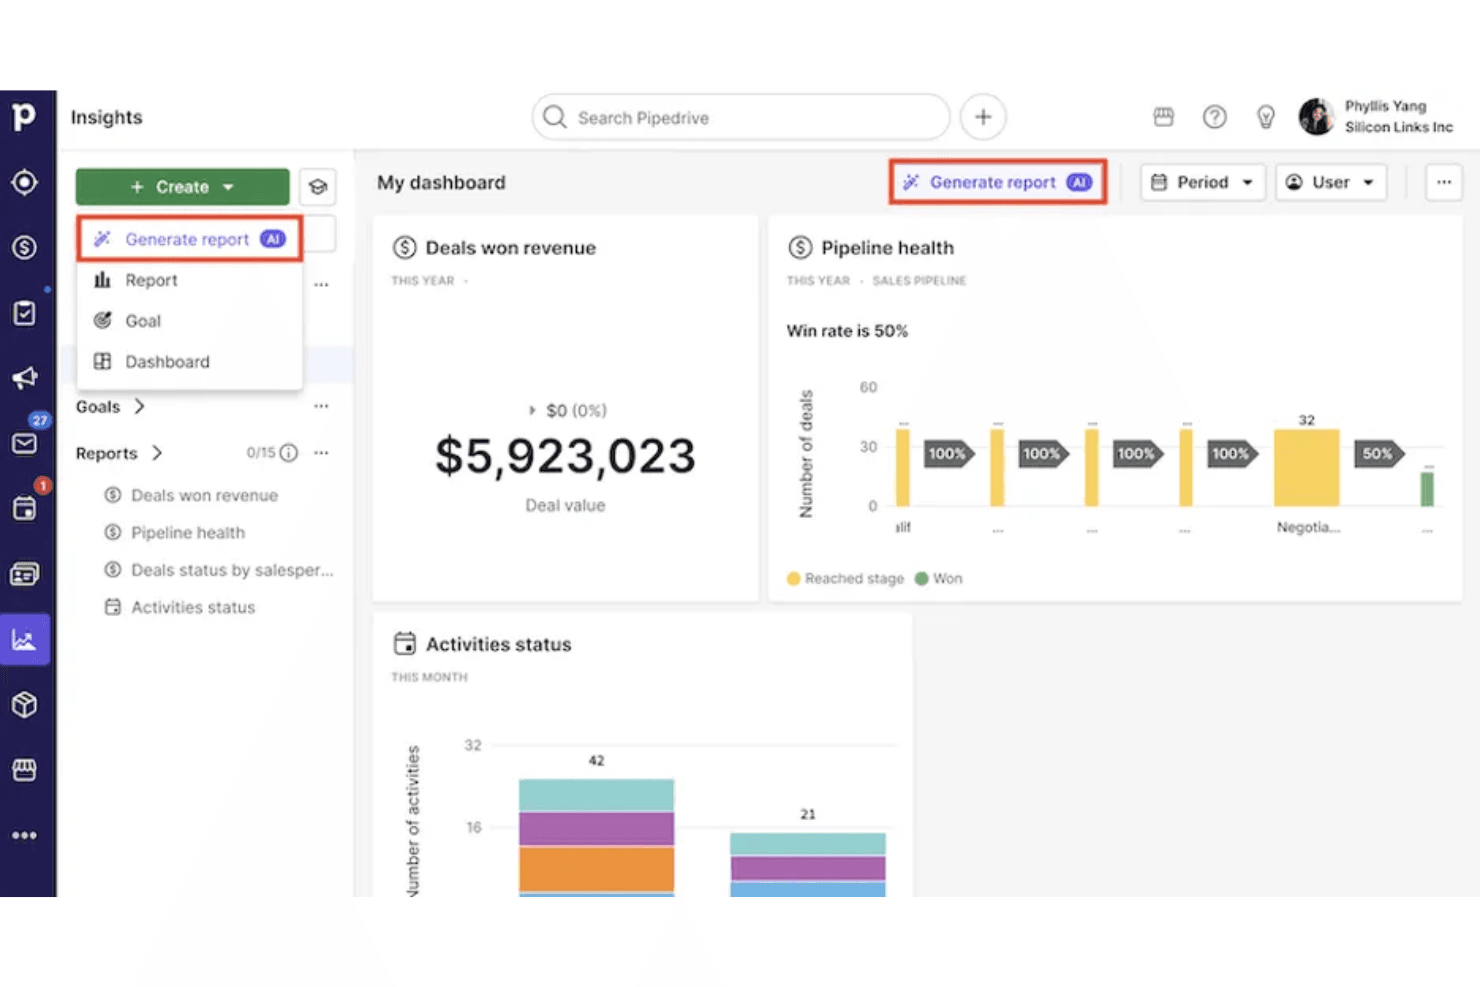Open the dashboard's three-dot options menu

[x=1443, y=182]
